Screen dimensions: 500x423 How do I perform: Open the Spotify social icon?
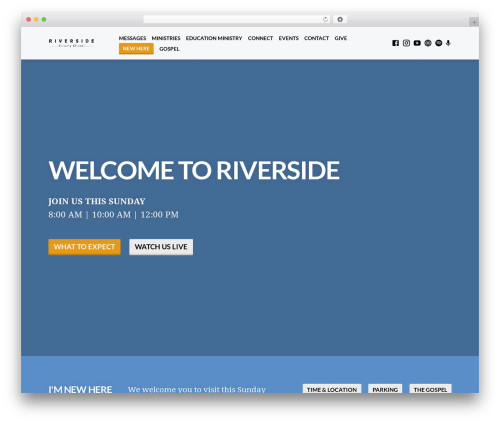439,43
